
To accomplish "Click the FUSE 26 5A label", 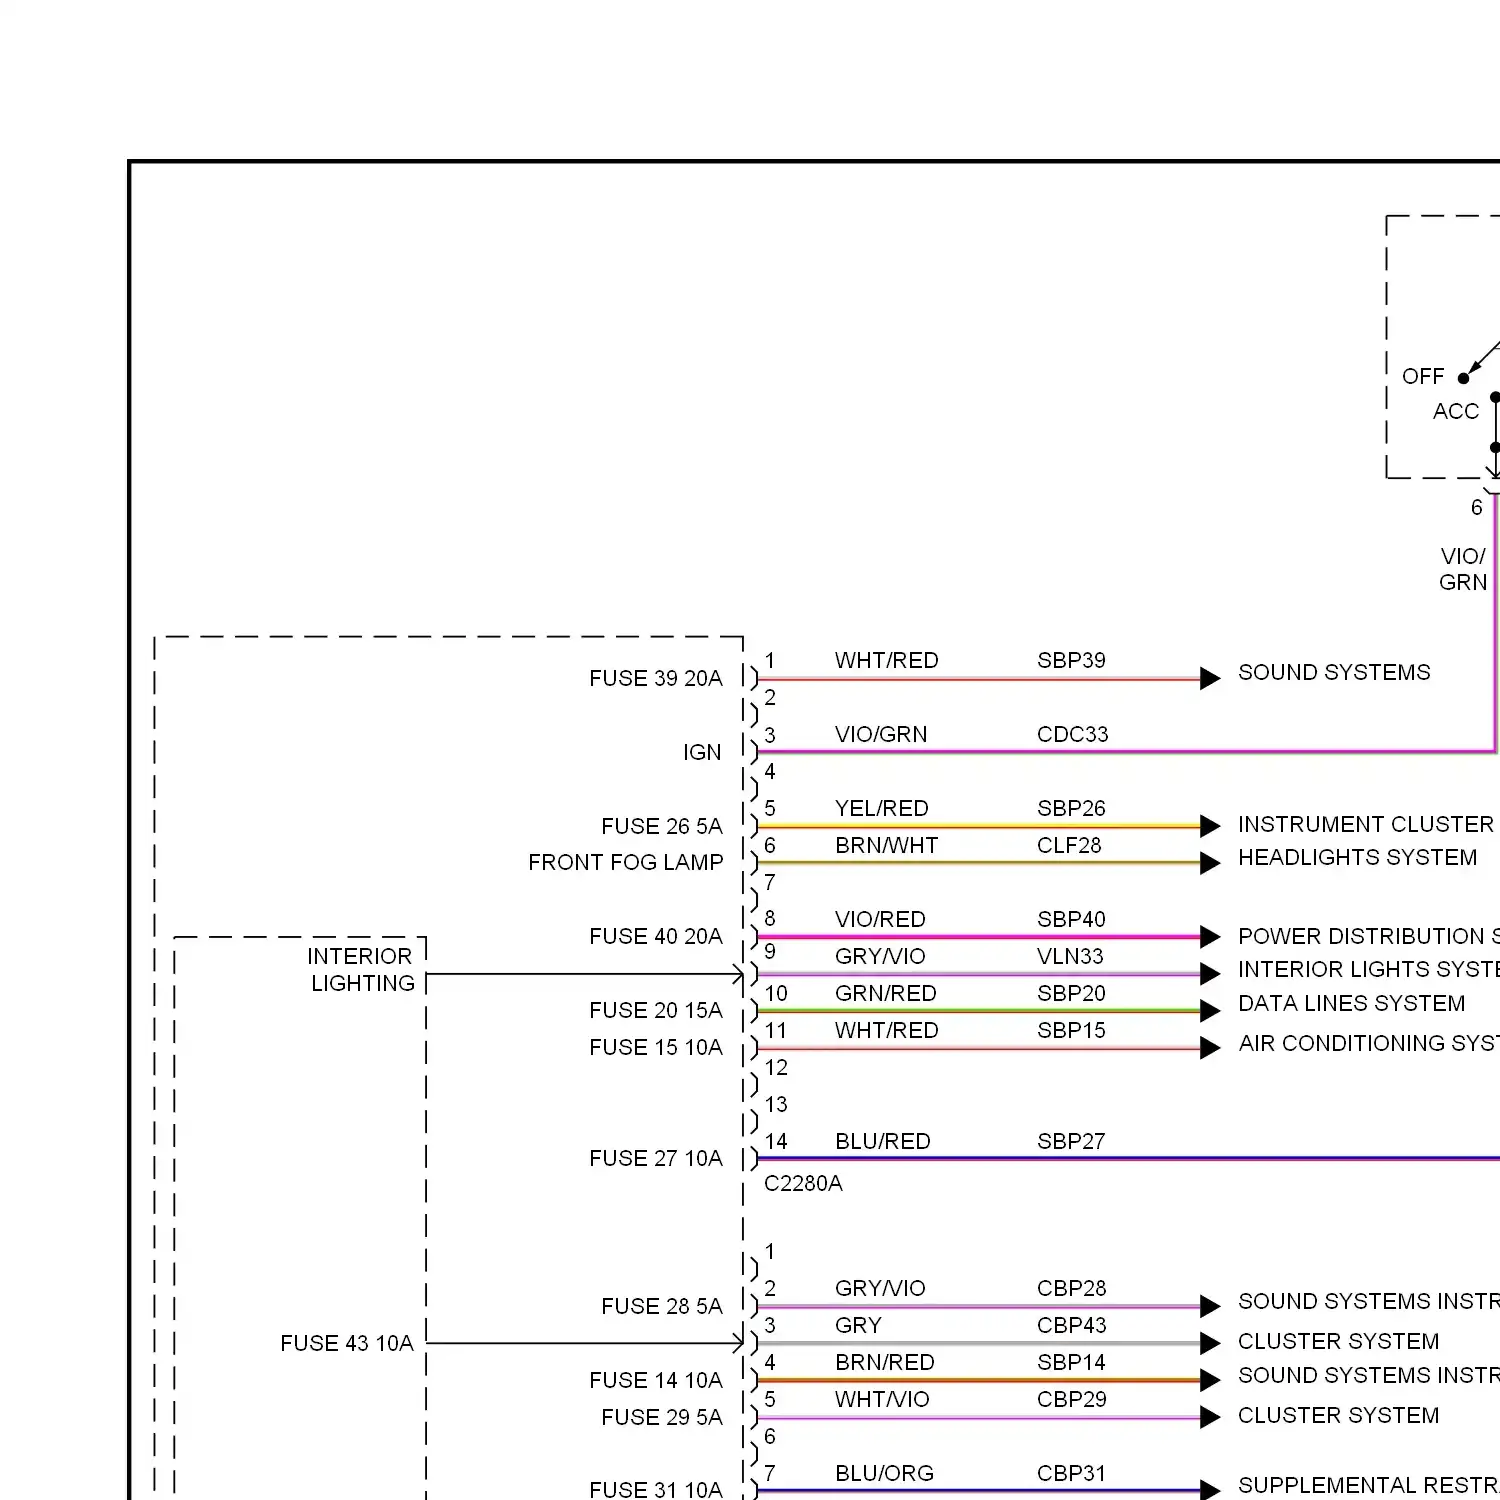I will [661, 826].
